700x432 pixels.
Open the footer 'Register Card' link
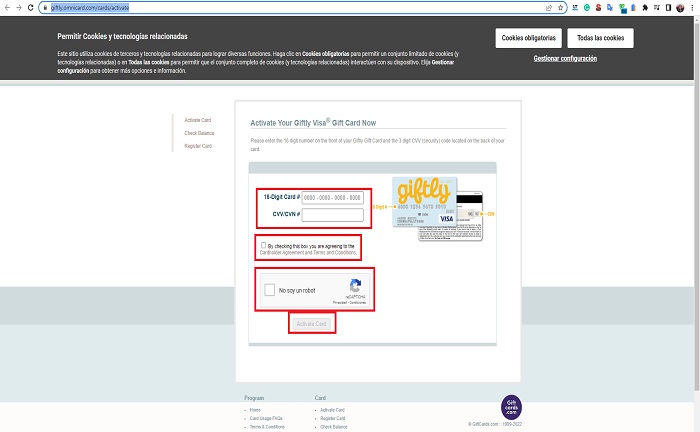tap(333, 418)
